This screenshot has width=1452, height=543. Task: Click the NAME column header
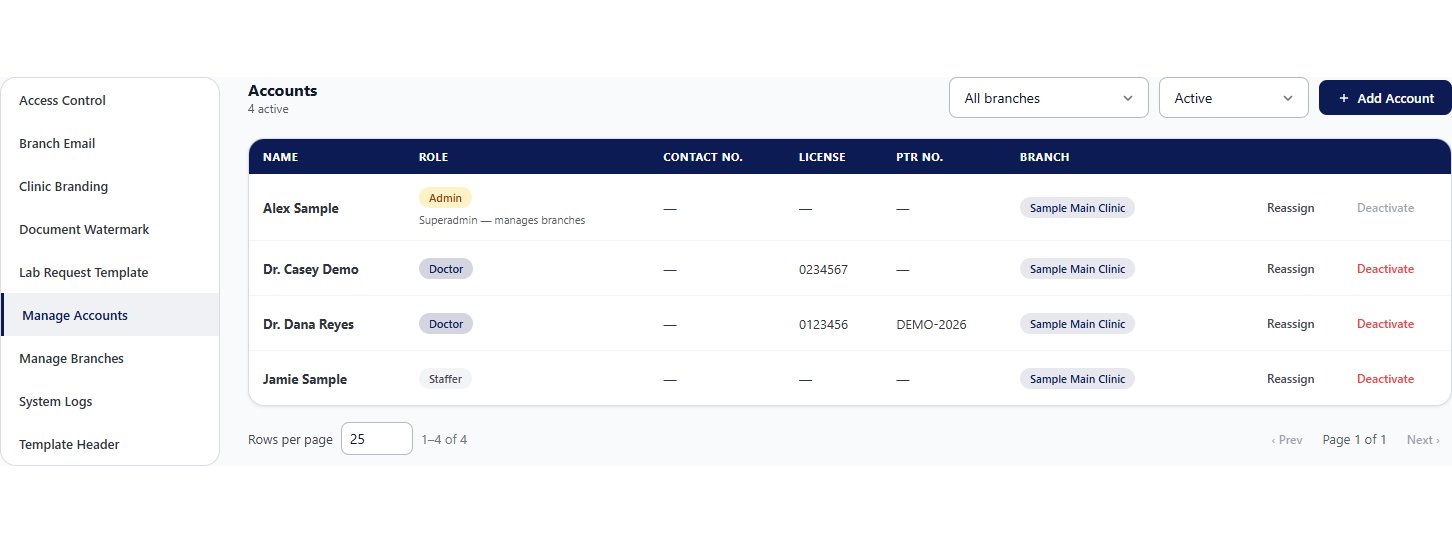coord(280,157)
